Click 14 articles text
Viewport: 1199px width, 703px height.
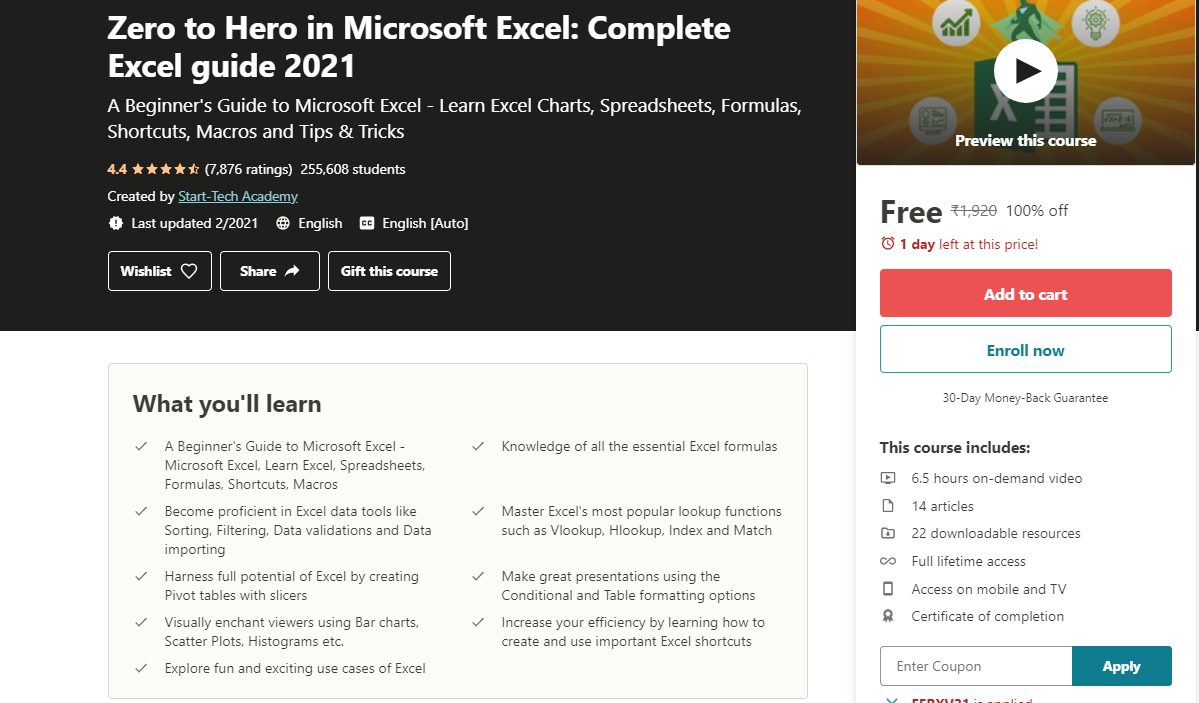point(942,506)
